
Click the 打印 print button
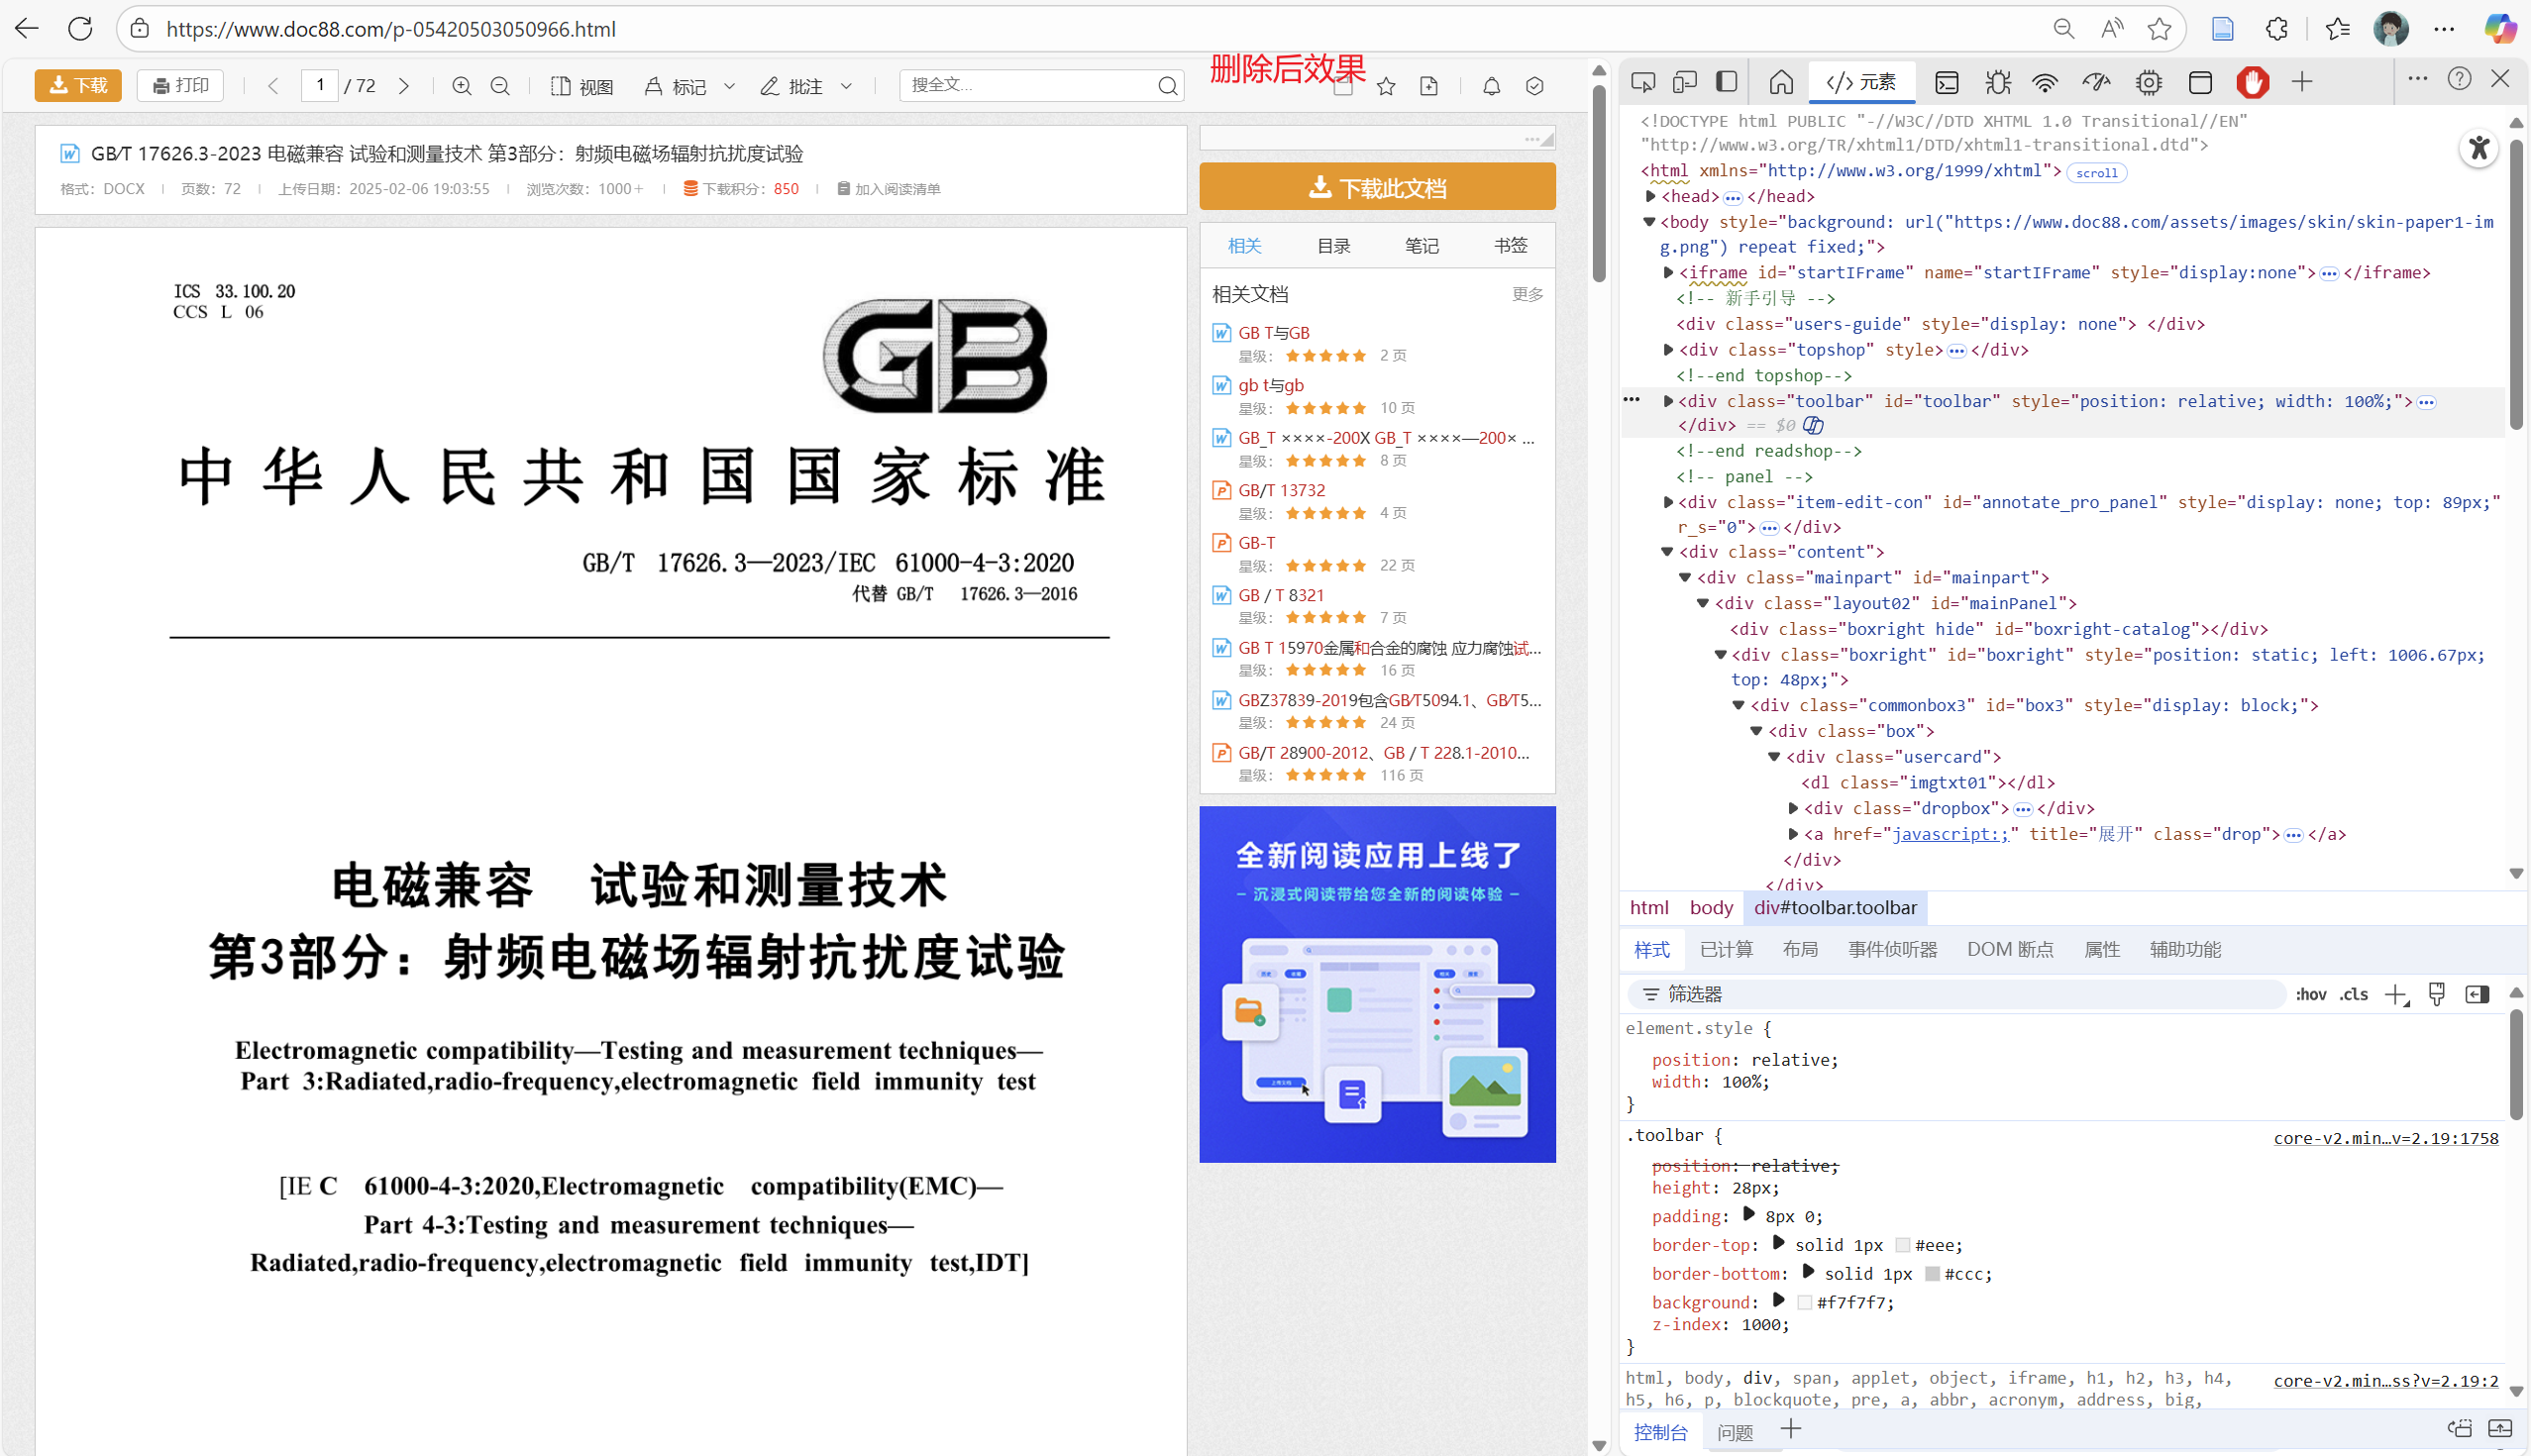180,86
